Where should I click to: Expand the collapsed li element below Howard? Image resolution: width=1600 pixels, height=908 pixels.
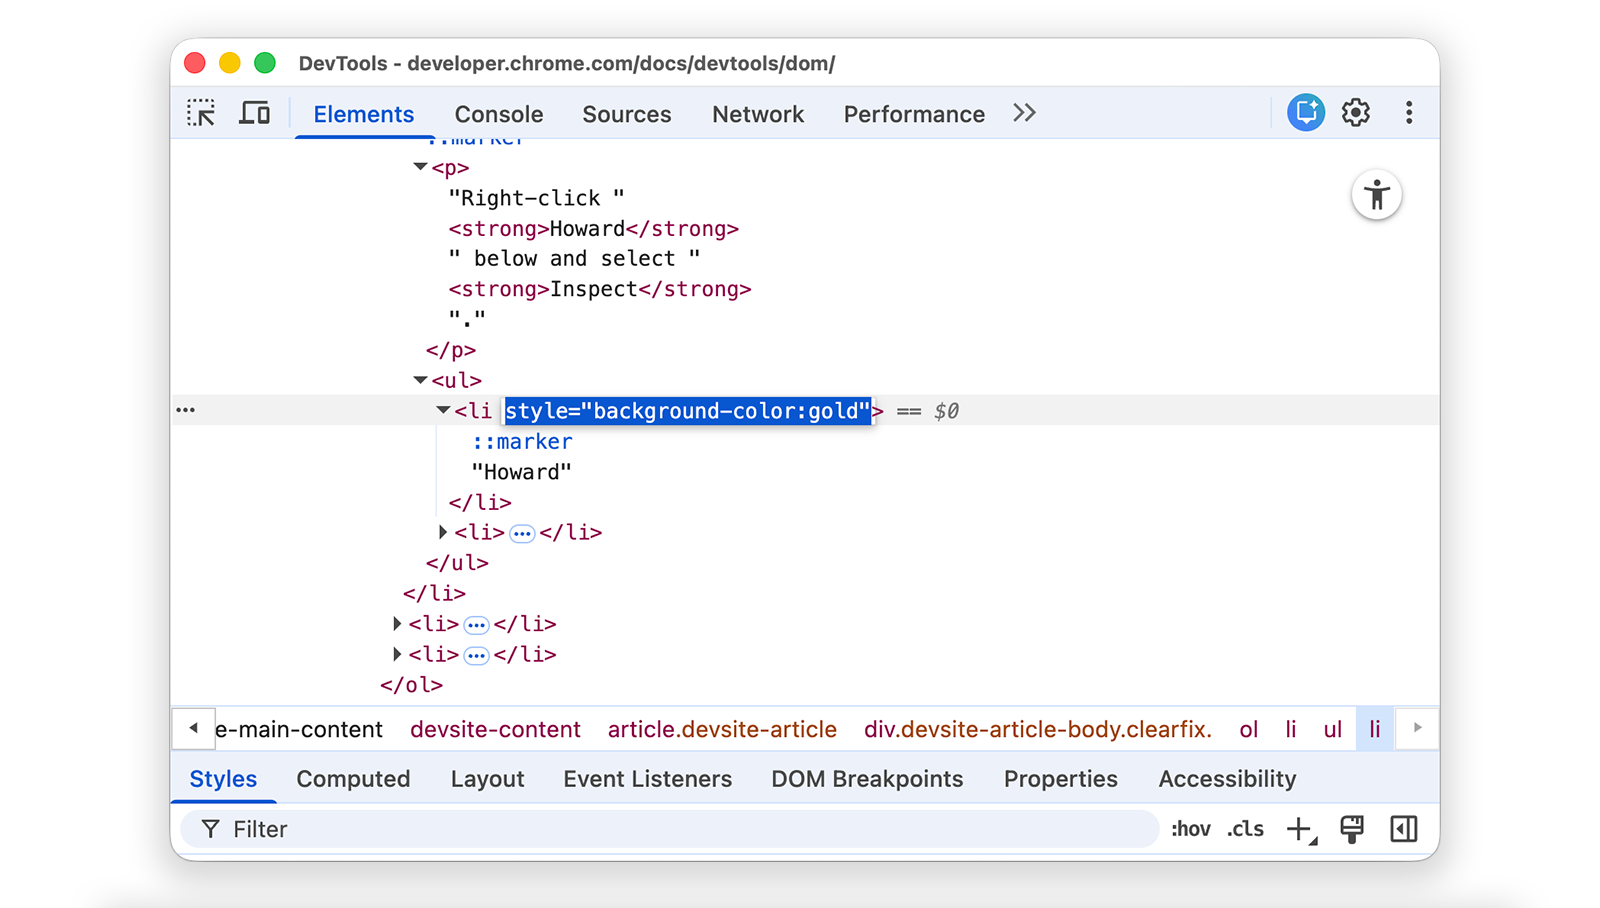click(x=443, y=532)
